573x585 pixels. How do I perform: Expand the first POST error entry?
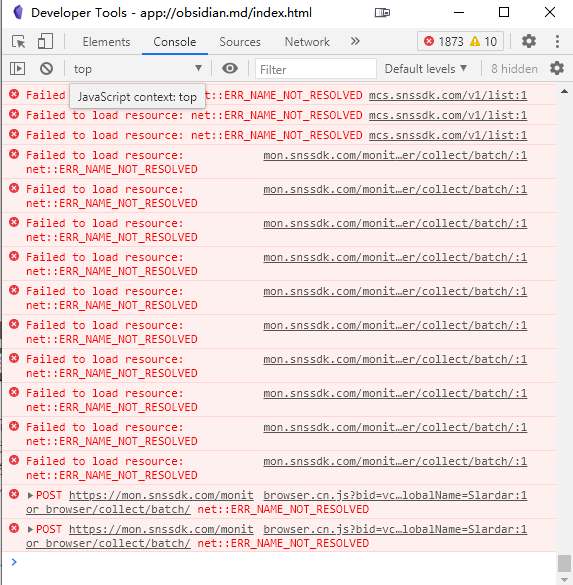point(30,495)
